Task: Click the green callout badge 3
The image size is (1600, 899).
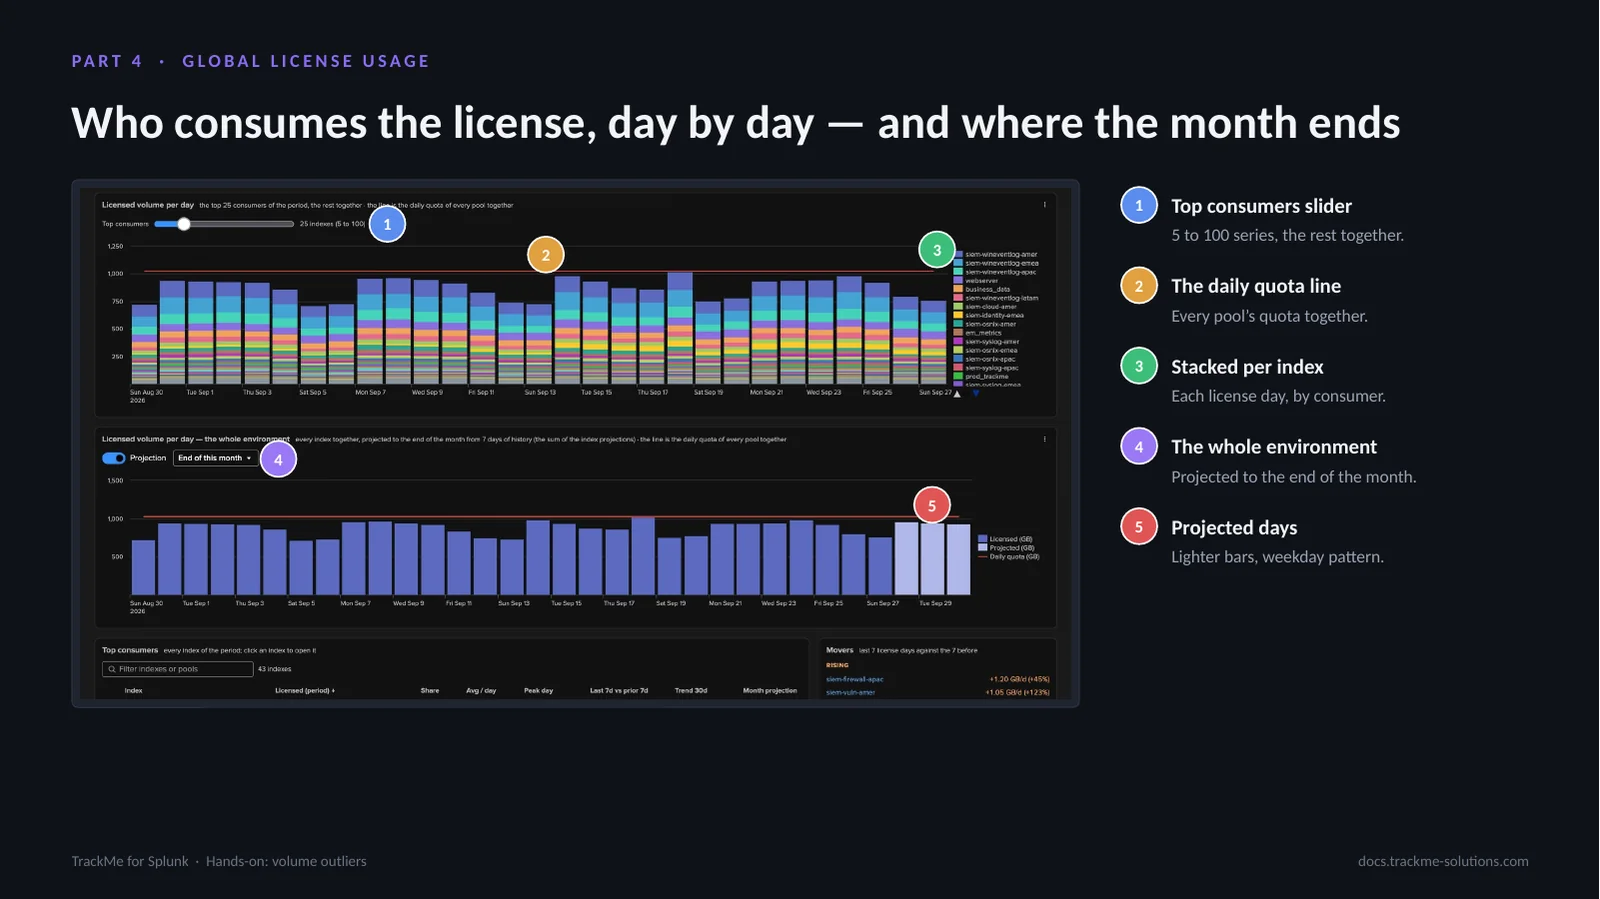Action: (937, 250)
